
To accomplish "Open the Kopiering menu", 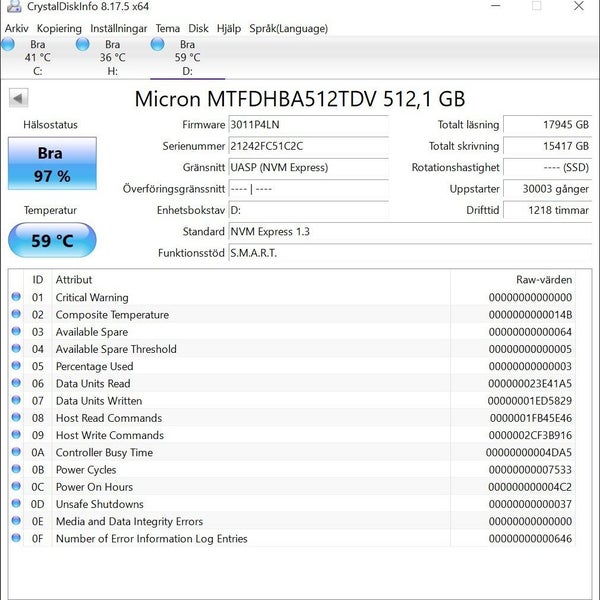I will tap(59, 28).
